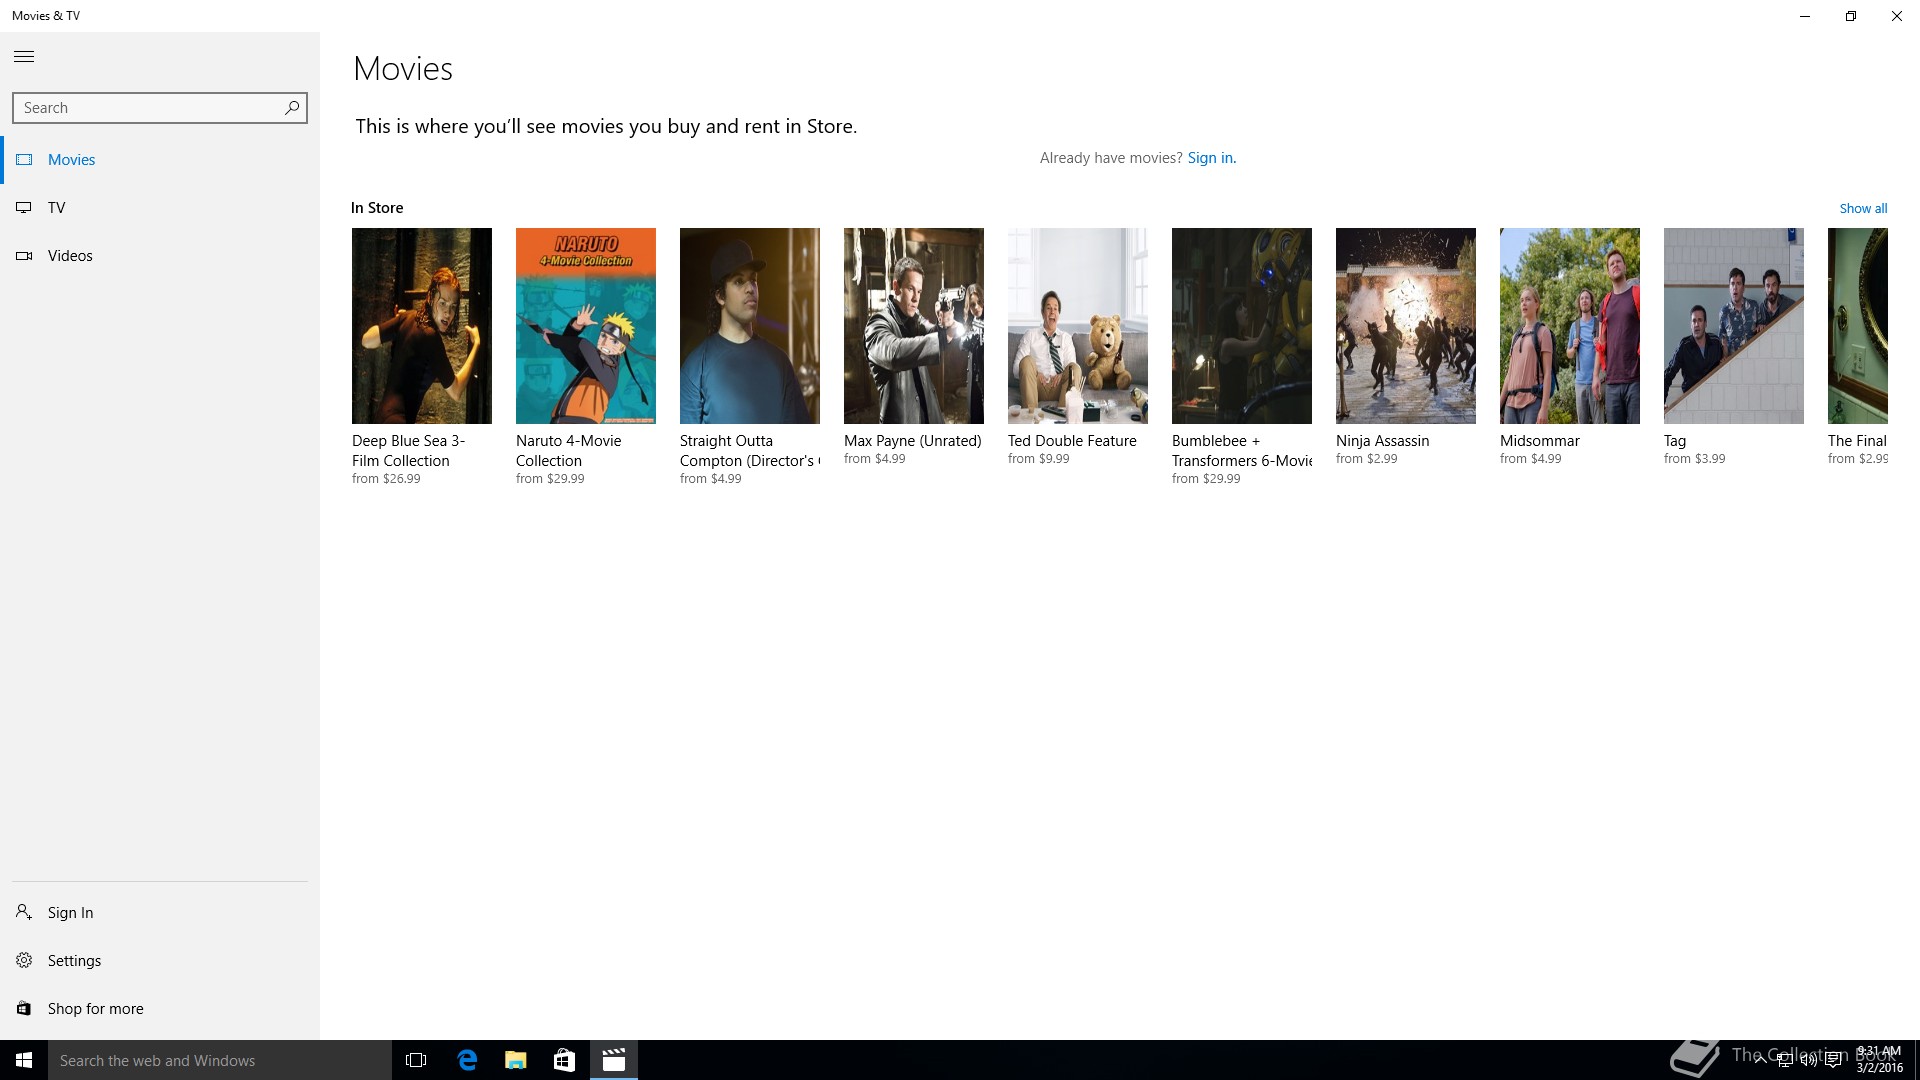Image resolution: width=1920 pixels, height=1080 pixels.
Task: Select the Movies section in sidebar
Action: [x=160, y=160]
